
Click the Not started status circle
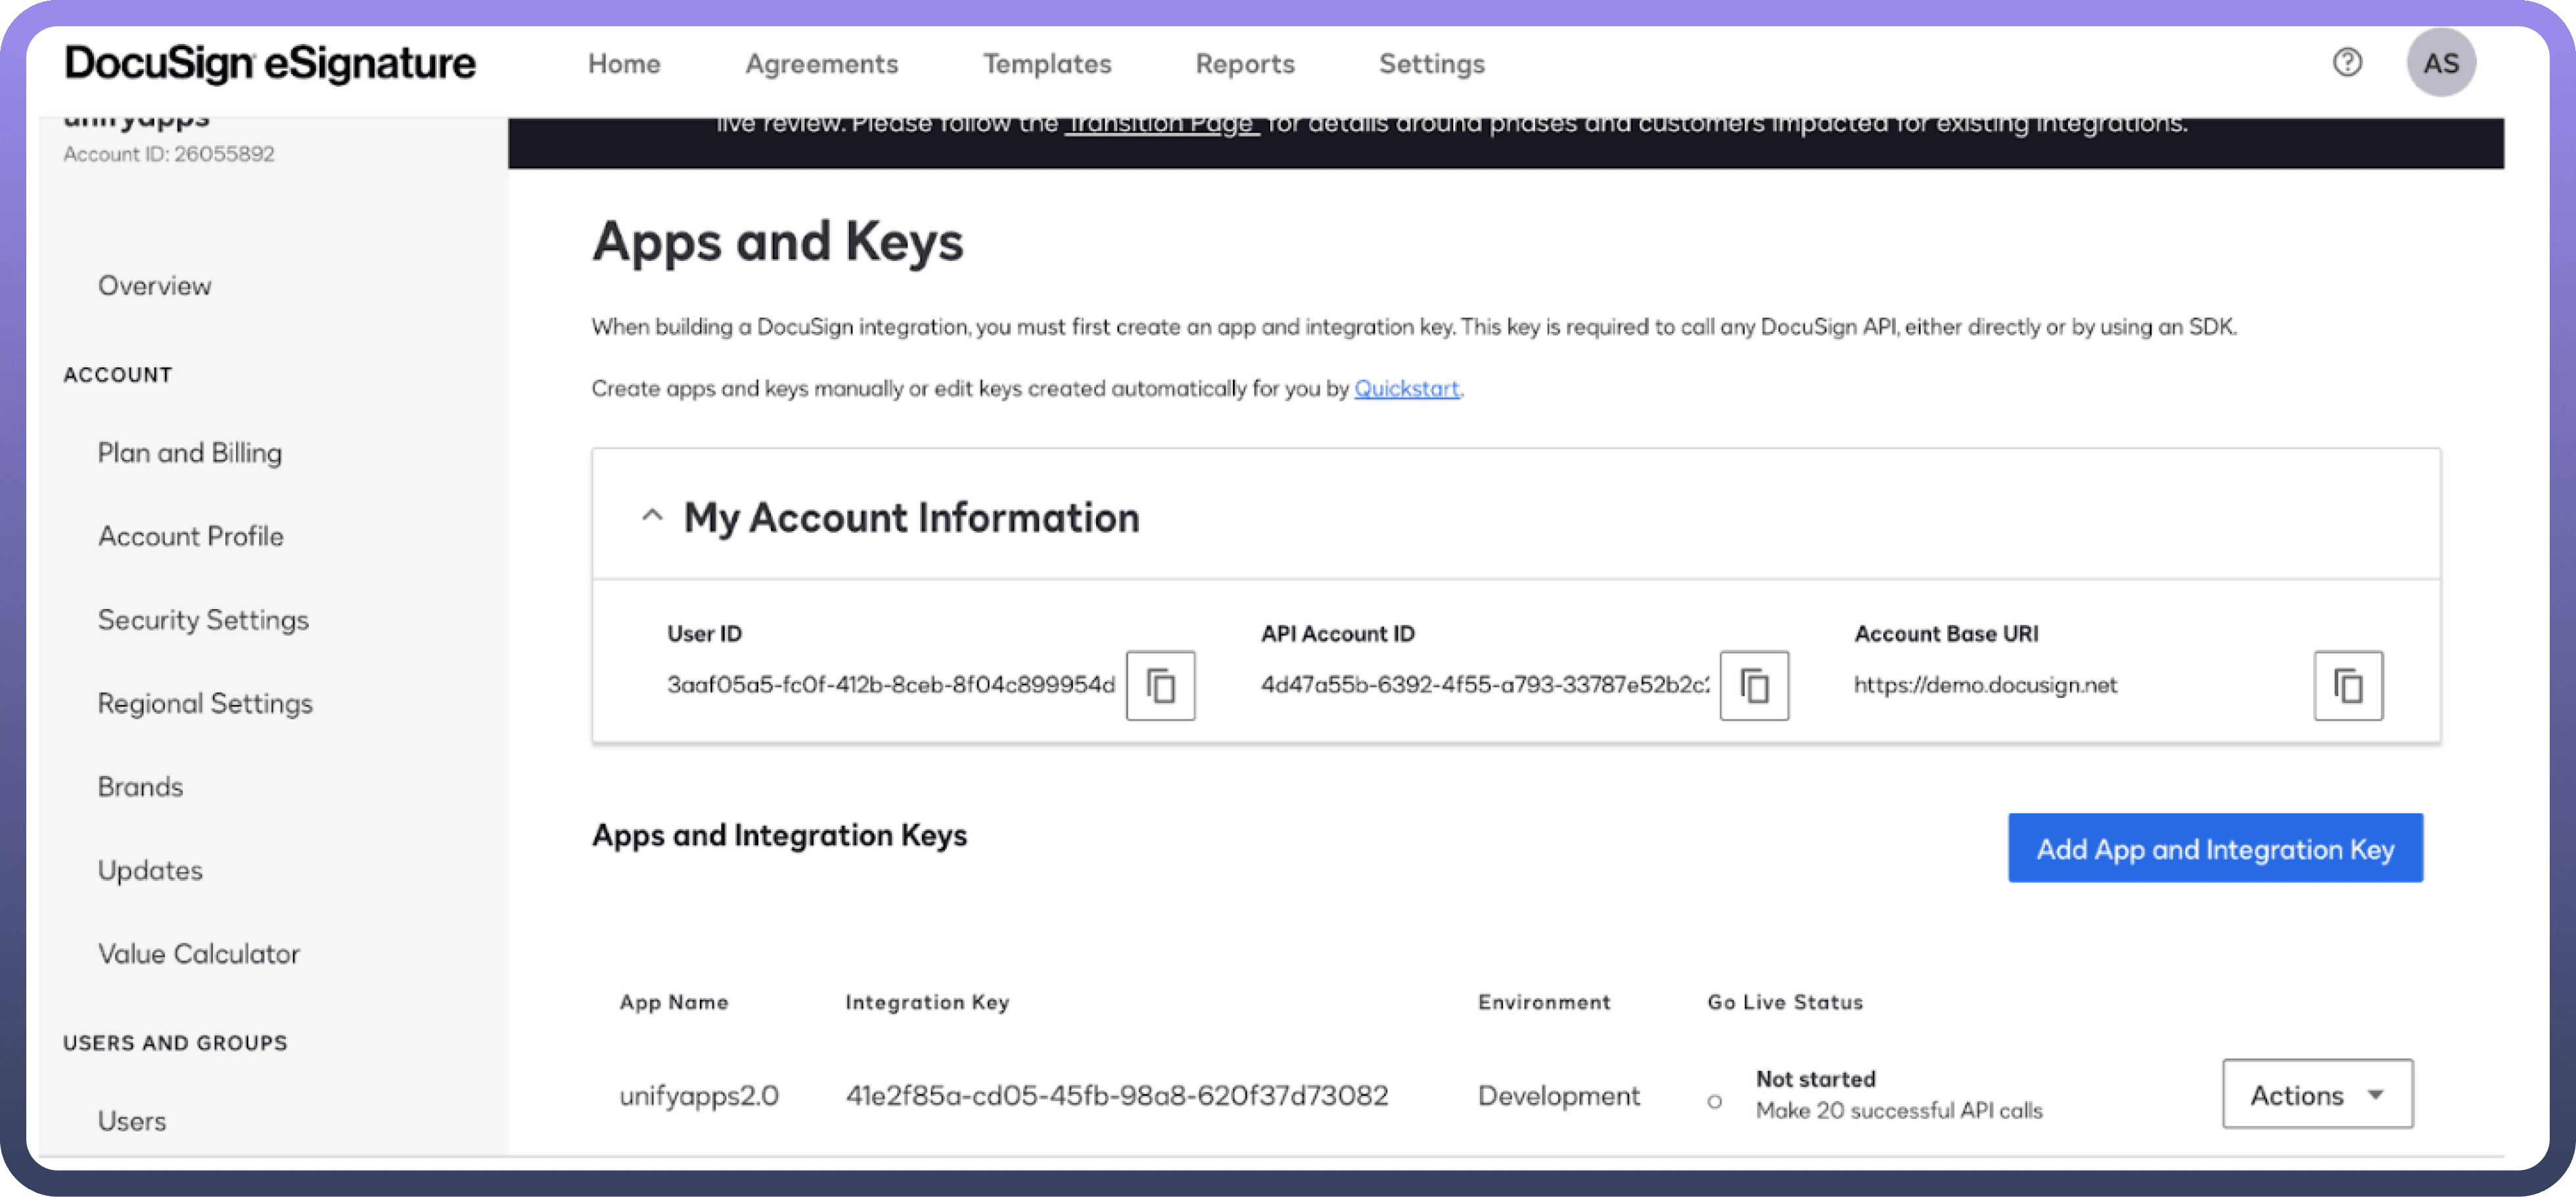(x=1714, y=1101)
